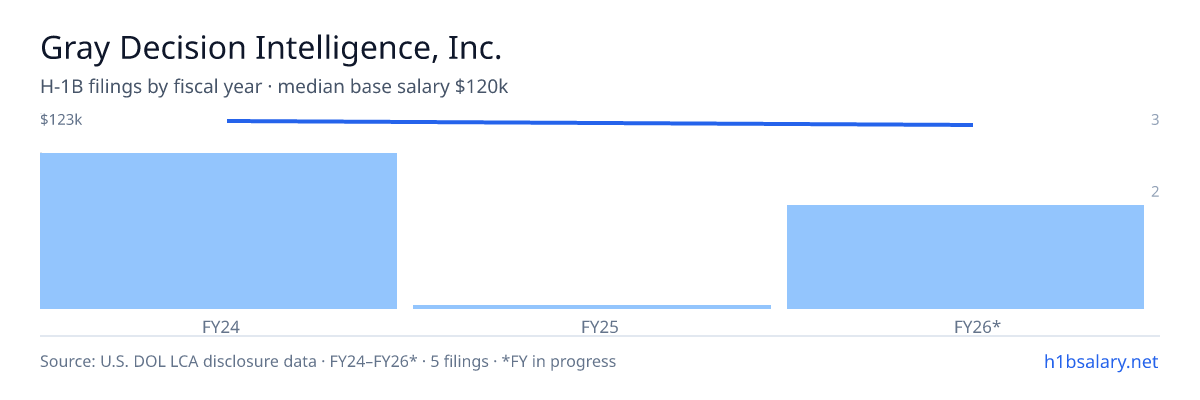1200x400 pixels.
Task: Open the h1bsalary.net link
Action: [x=1100, y=362]
